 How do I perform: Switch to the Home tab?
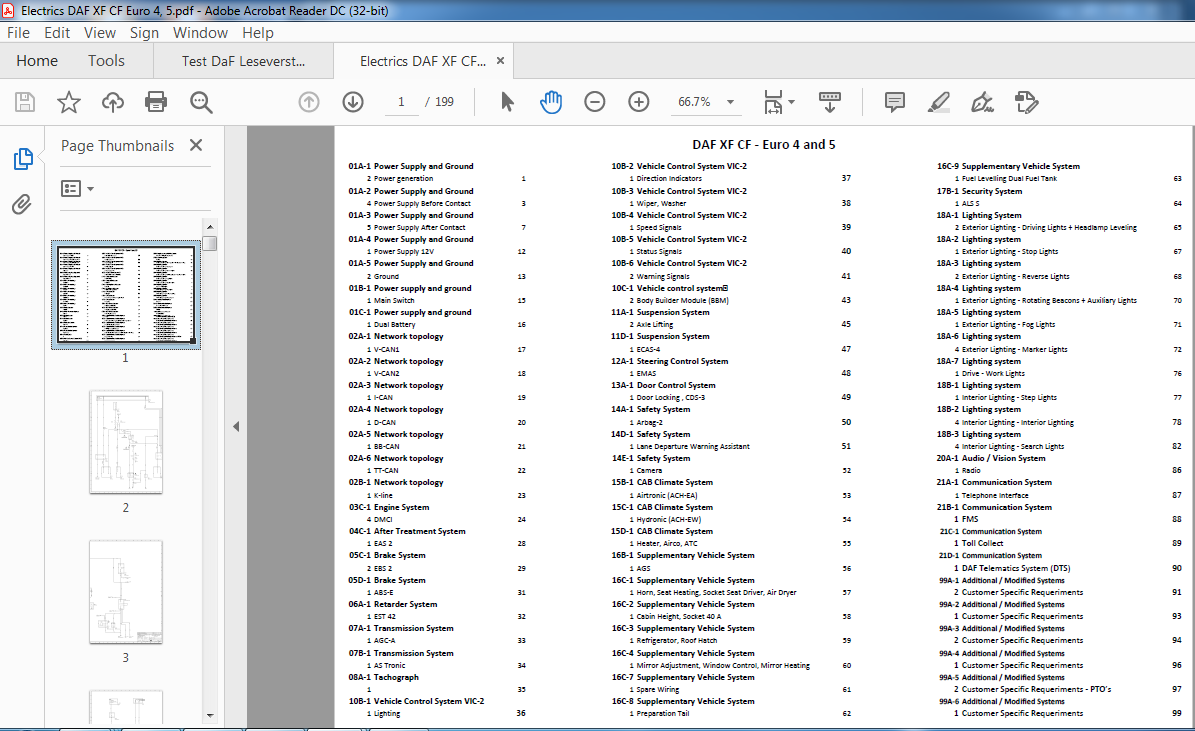(x=37, y=61)
